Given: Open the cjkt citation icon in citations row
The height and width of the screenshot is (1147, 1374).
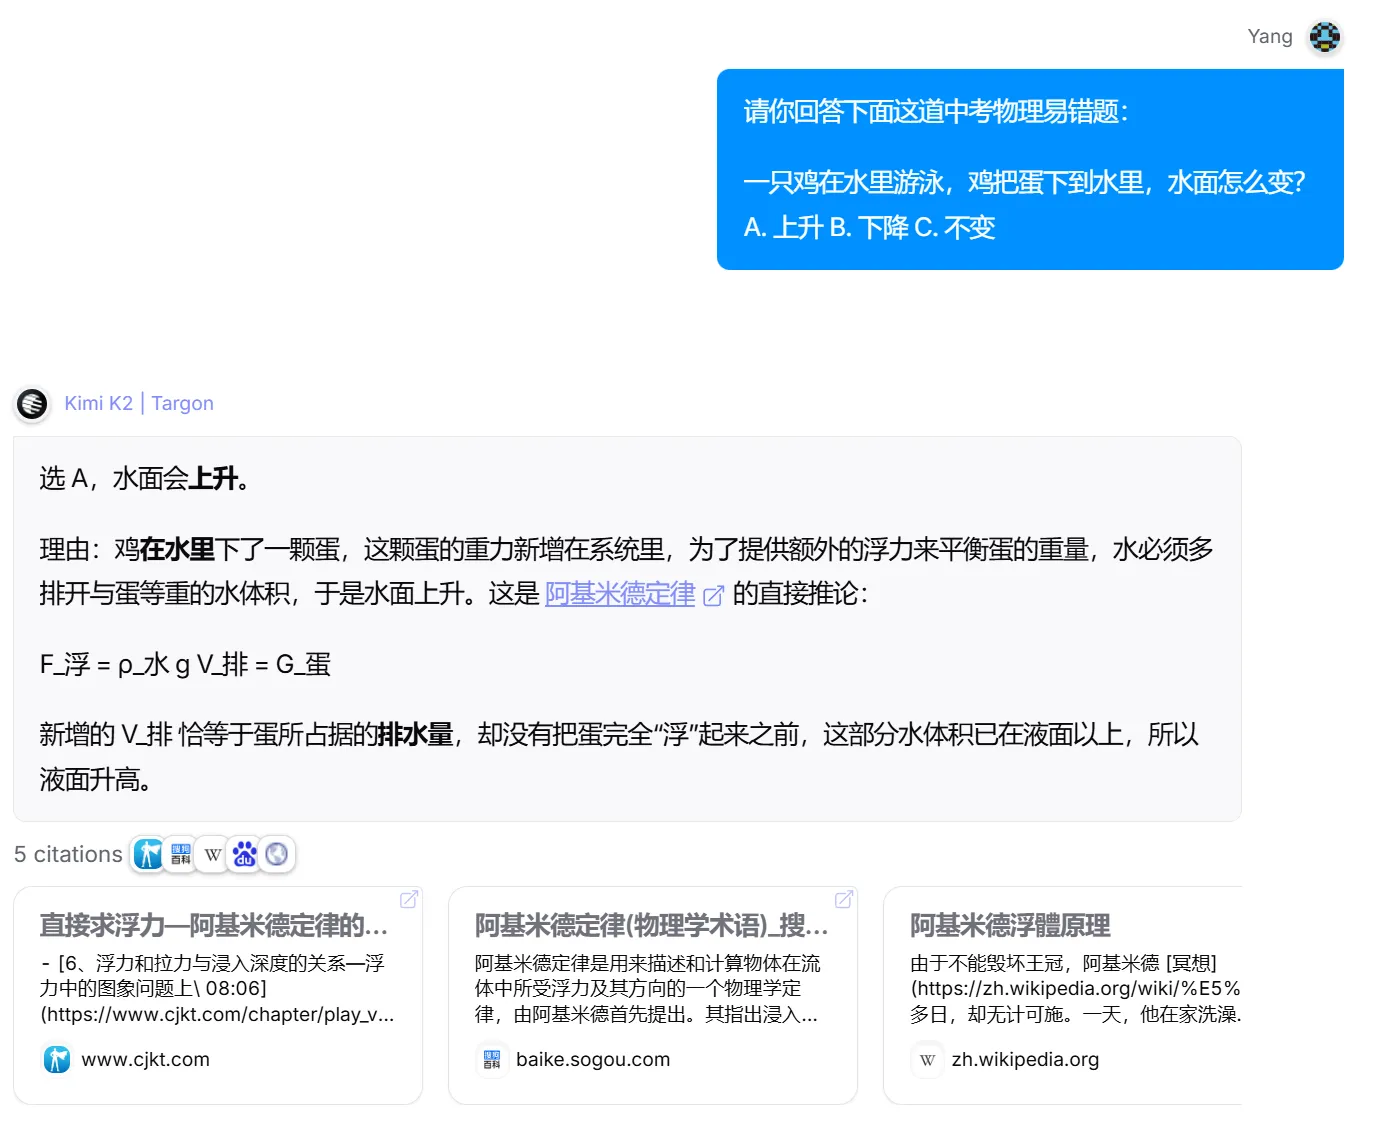Looking at the screenshot, I should pos(149,854).
